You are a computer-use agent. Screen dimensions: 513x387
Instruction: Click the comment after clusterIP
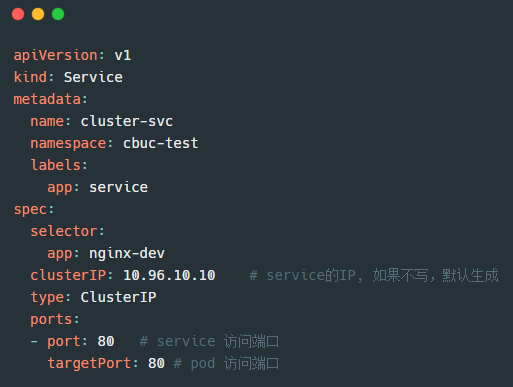pos(374,275)
